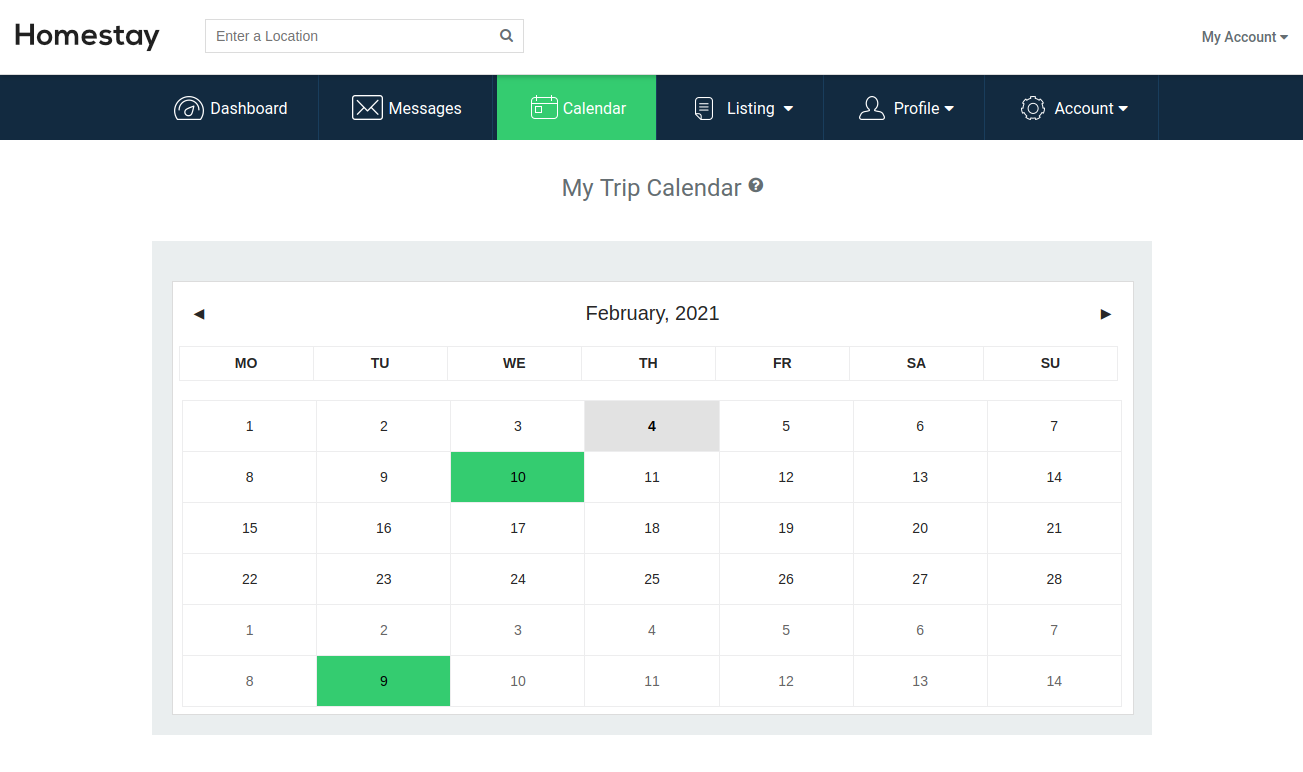Select the highlighted green date February 10
The height and width of the screenshot is (772, 1303).
[x=517, y=477]
